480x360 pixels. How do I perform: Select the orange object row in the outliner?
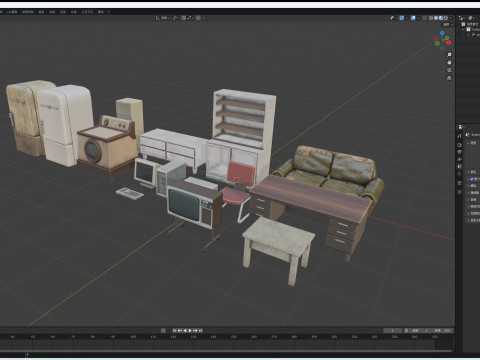point(475,34)
